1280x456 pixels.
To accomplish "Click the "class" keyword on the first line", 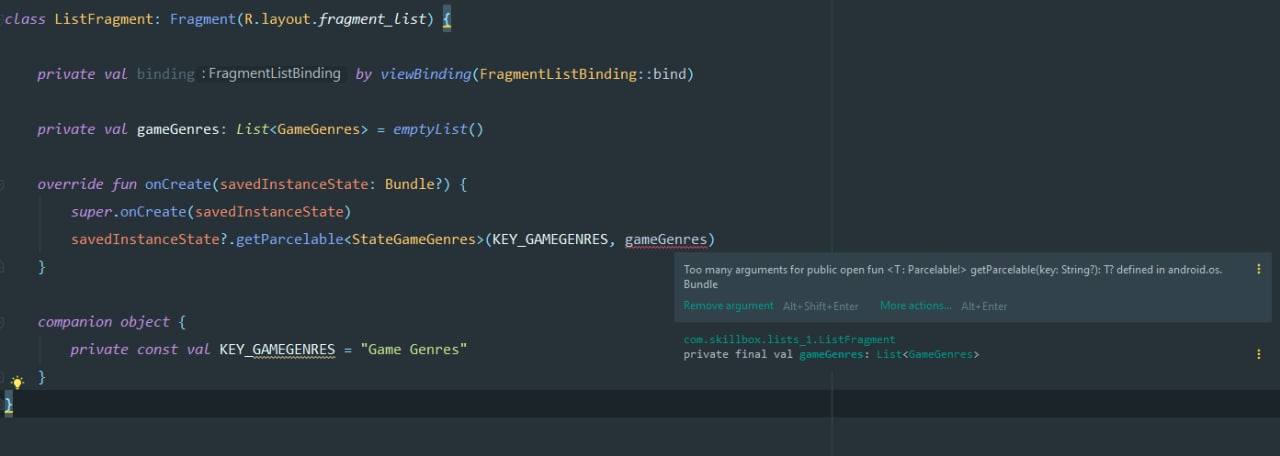I will point(25,19).
